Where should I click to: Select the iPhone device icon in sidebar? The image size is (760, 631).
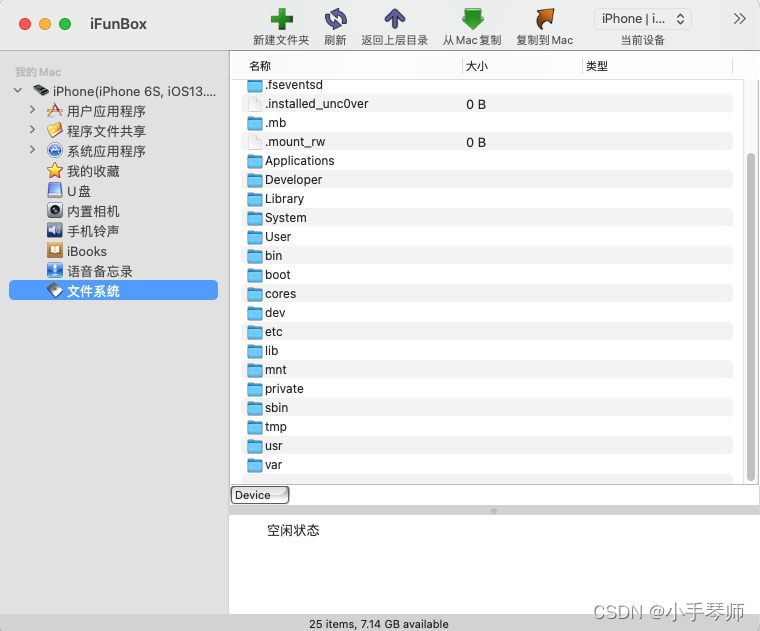[41, 90]
